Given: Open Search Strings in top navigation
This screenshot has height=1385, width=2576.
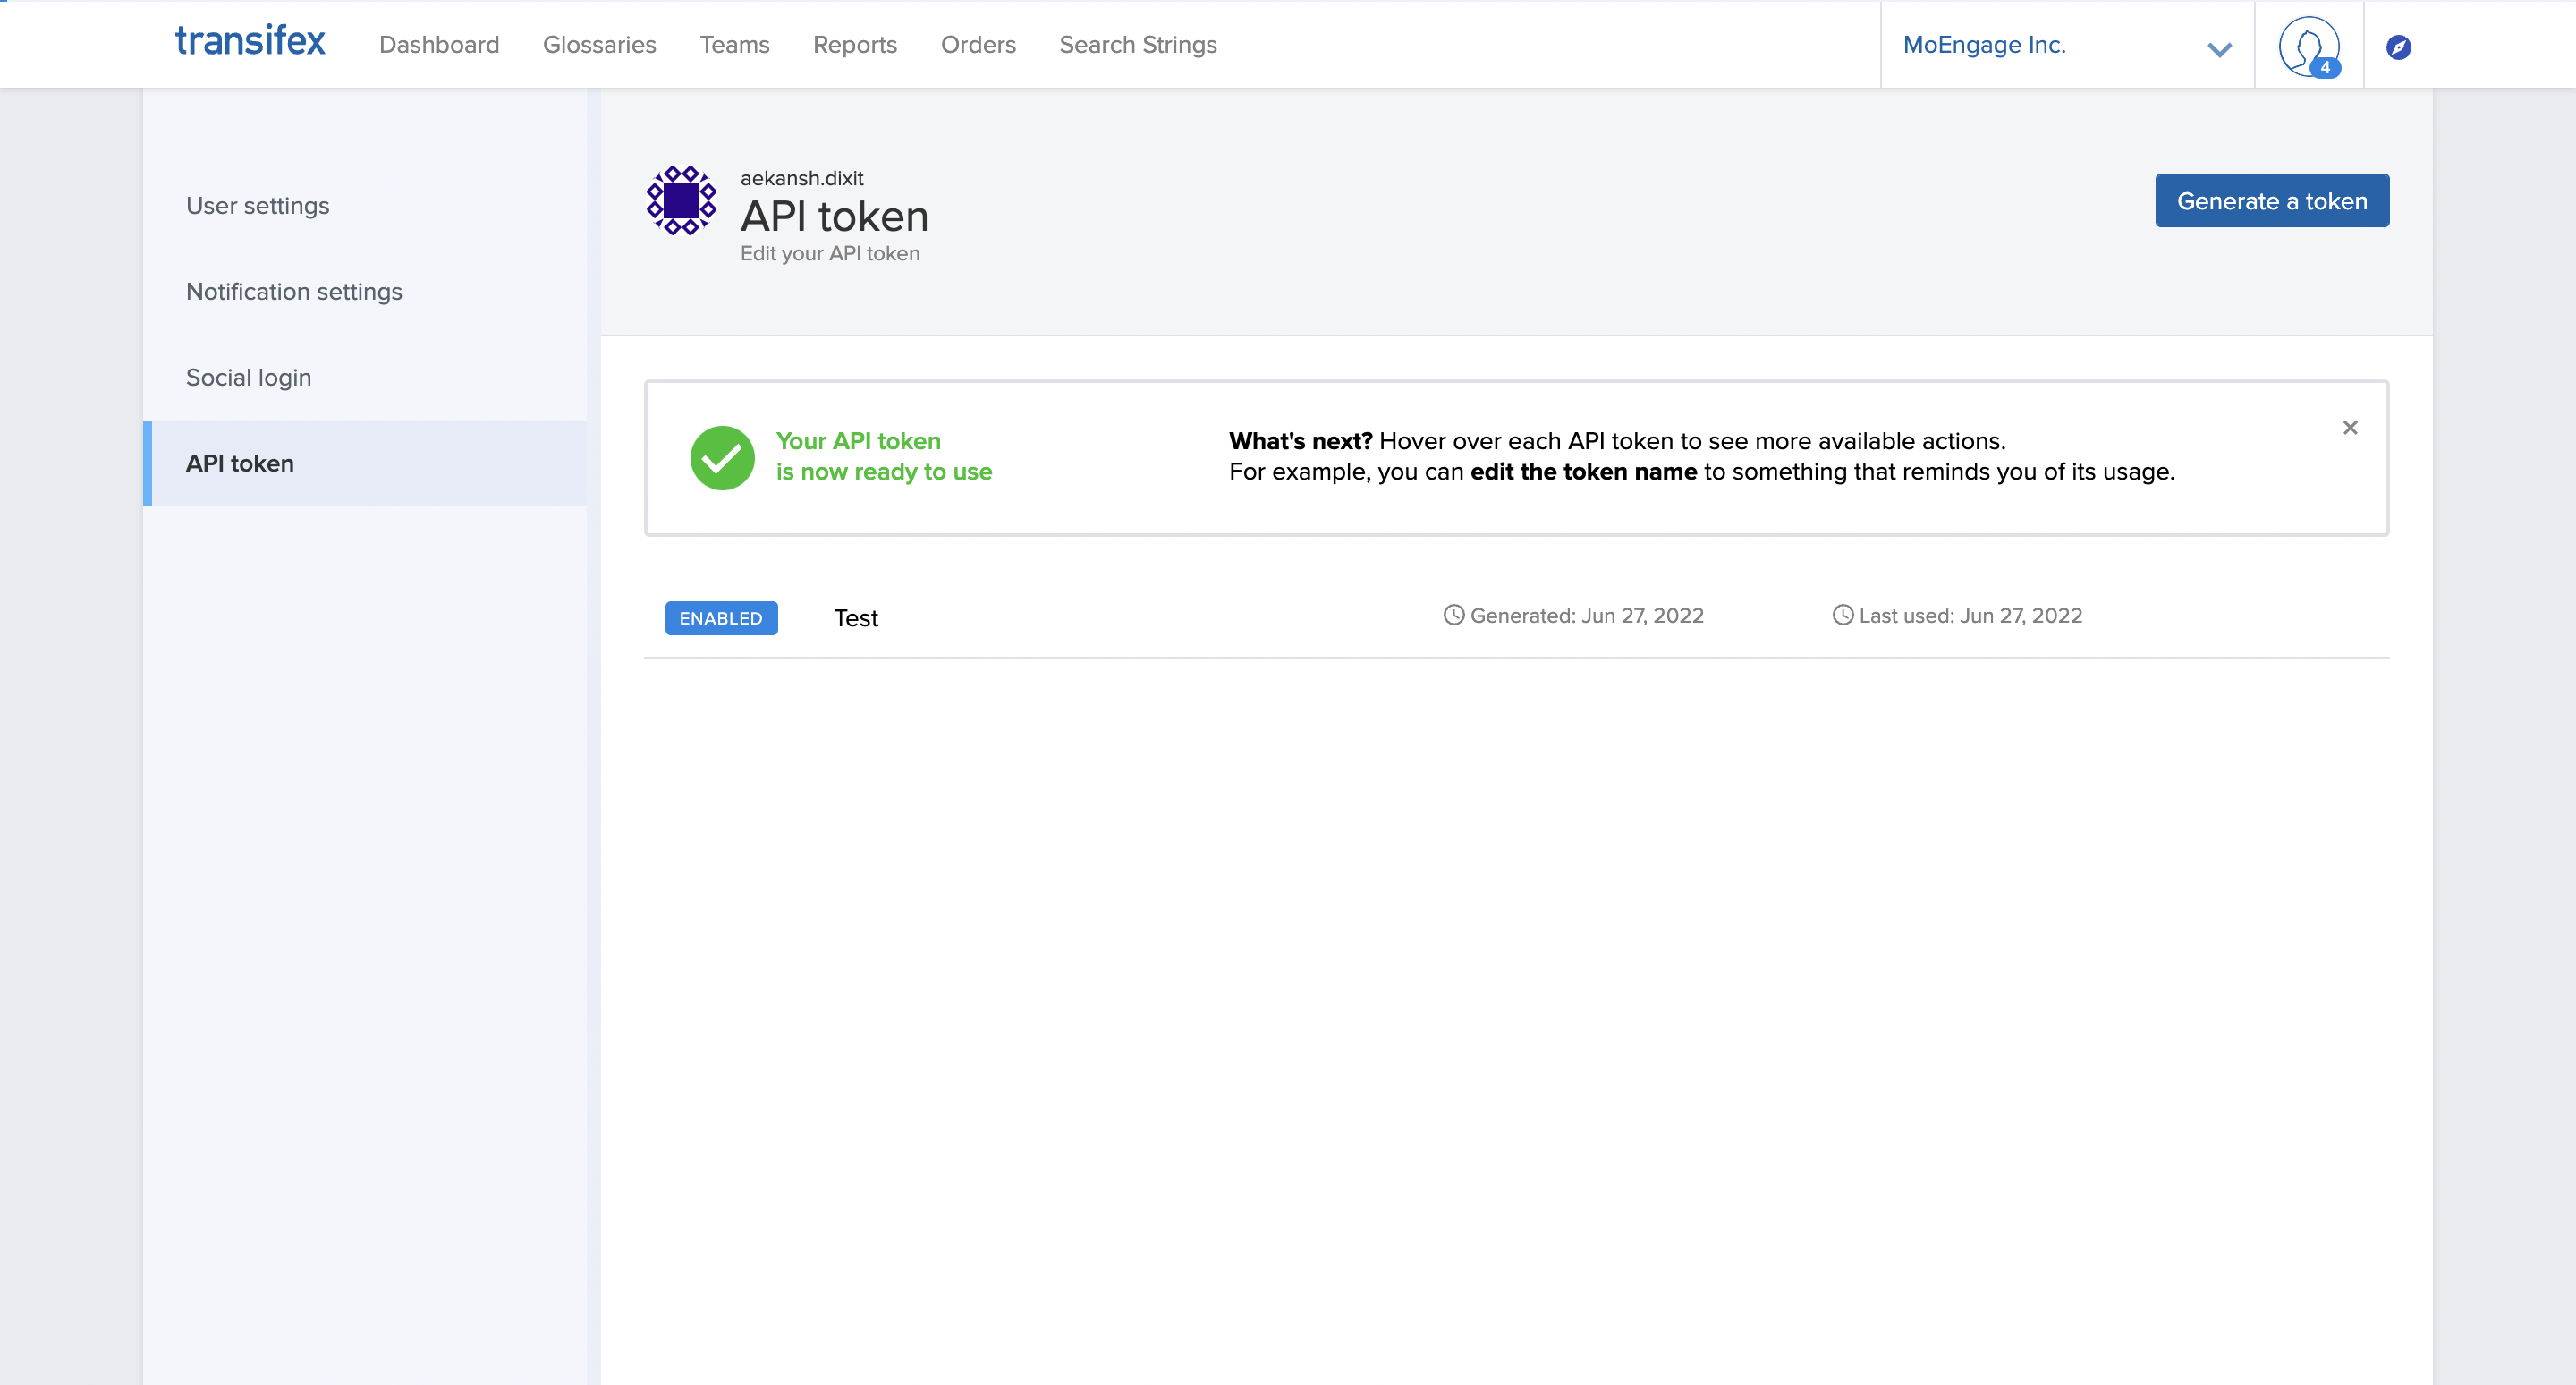Looking at the screenshot, I should tap(1137, 45).
